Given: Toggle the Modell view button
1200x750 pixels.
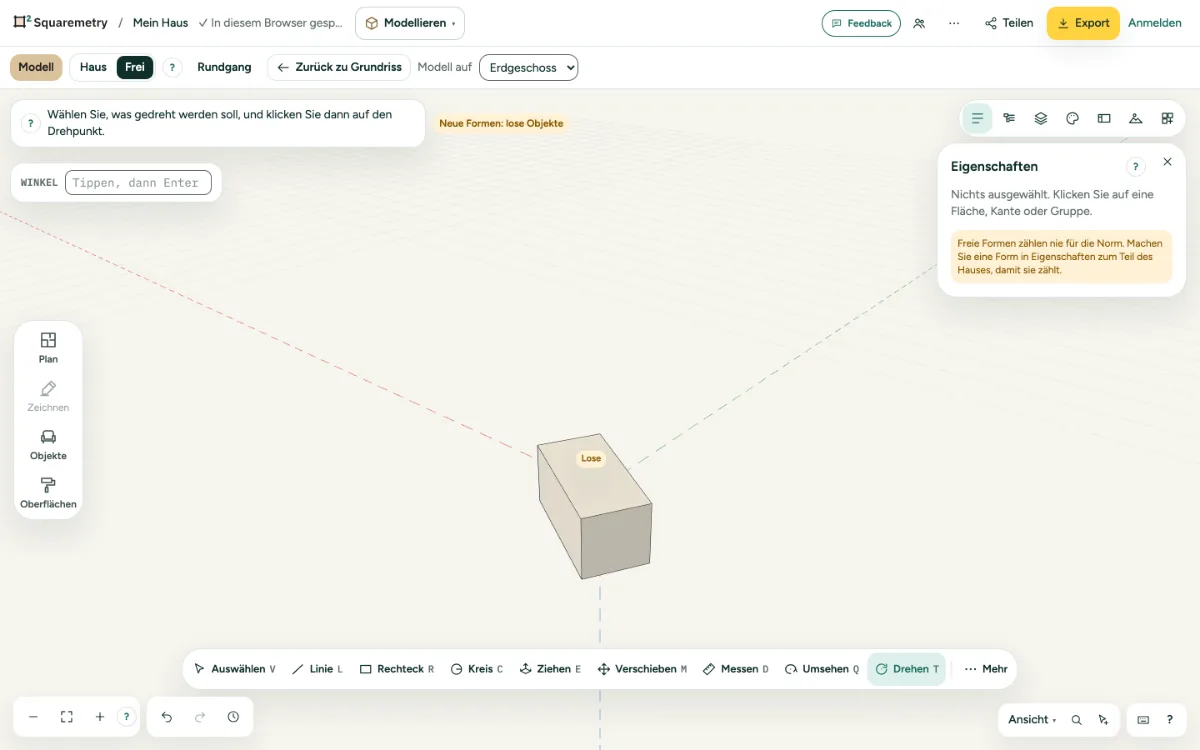Looking at the screenshot, I should tap(36, 67).
